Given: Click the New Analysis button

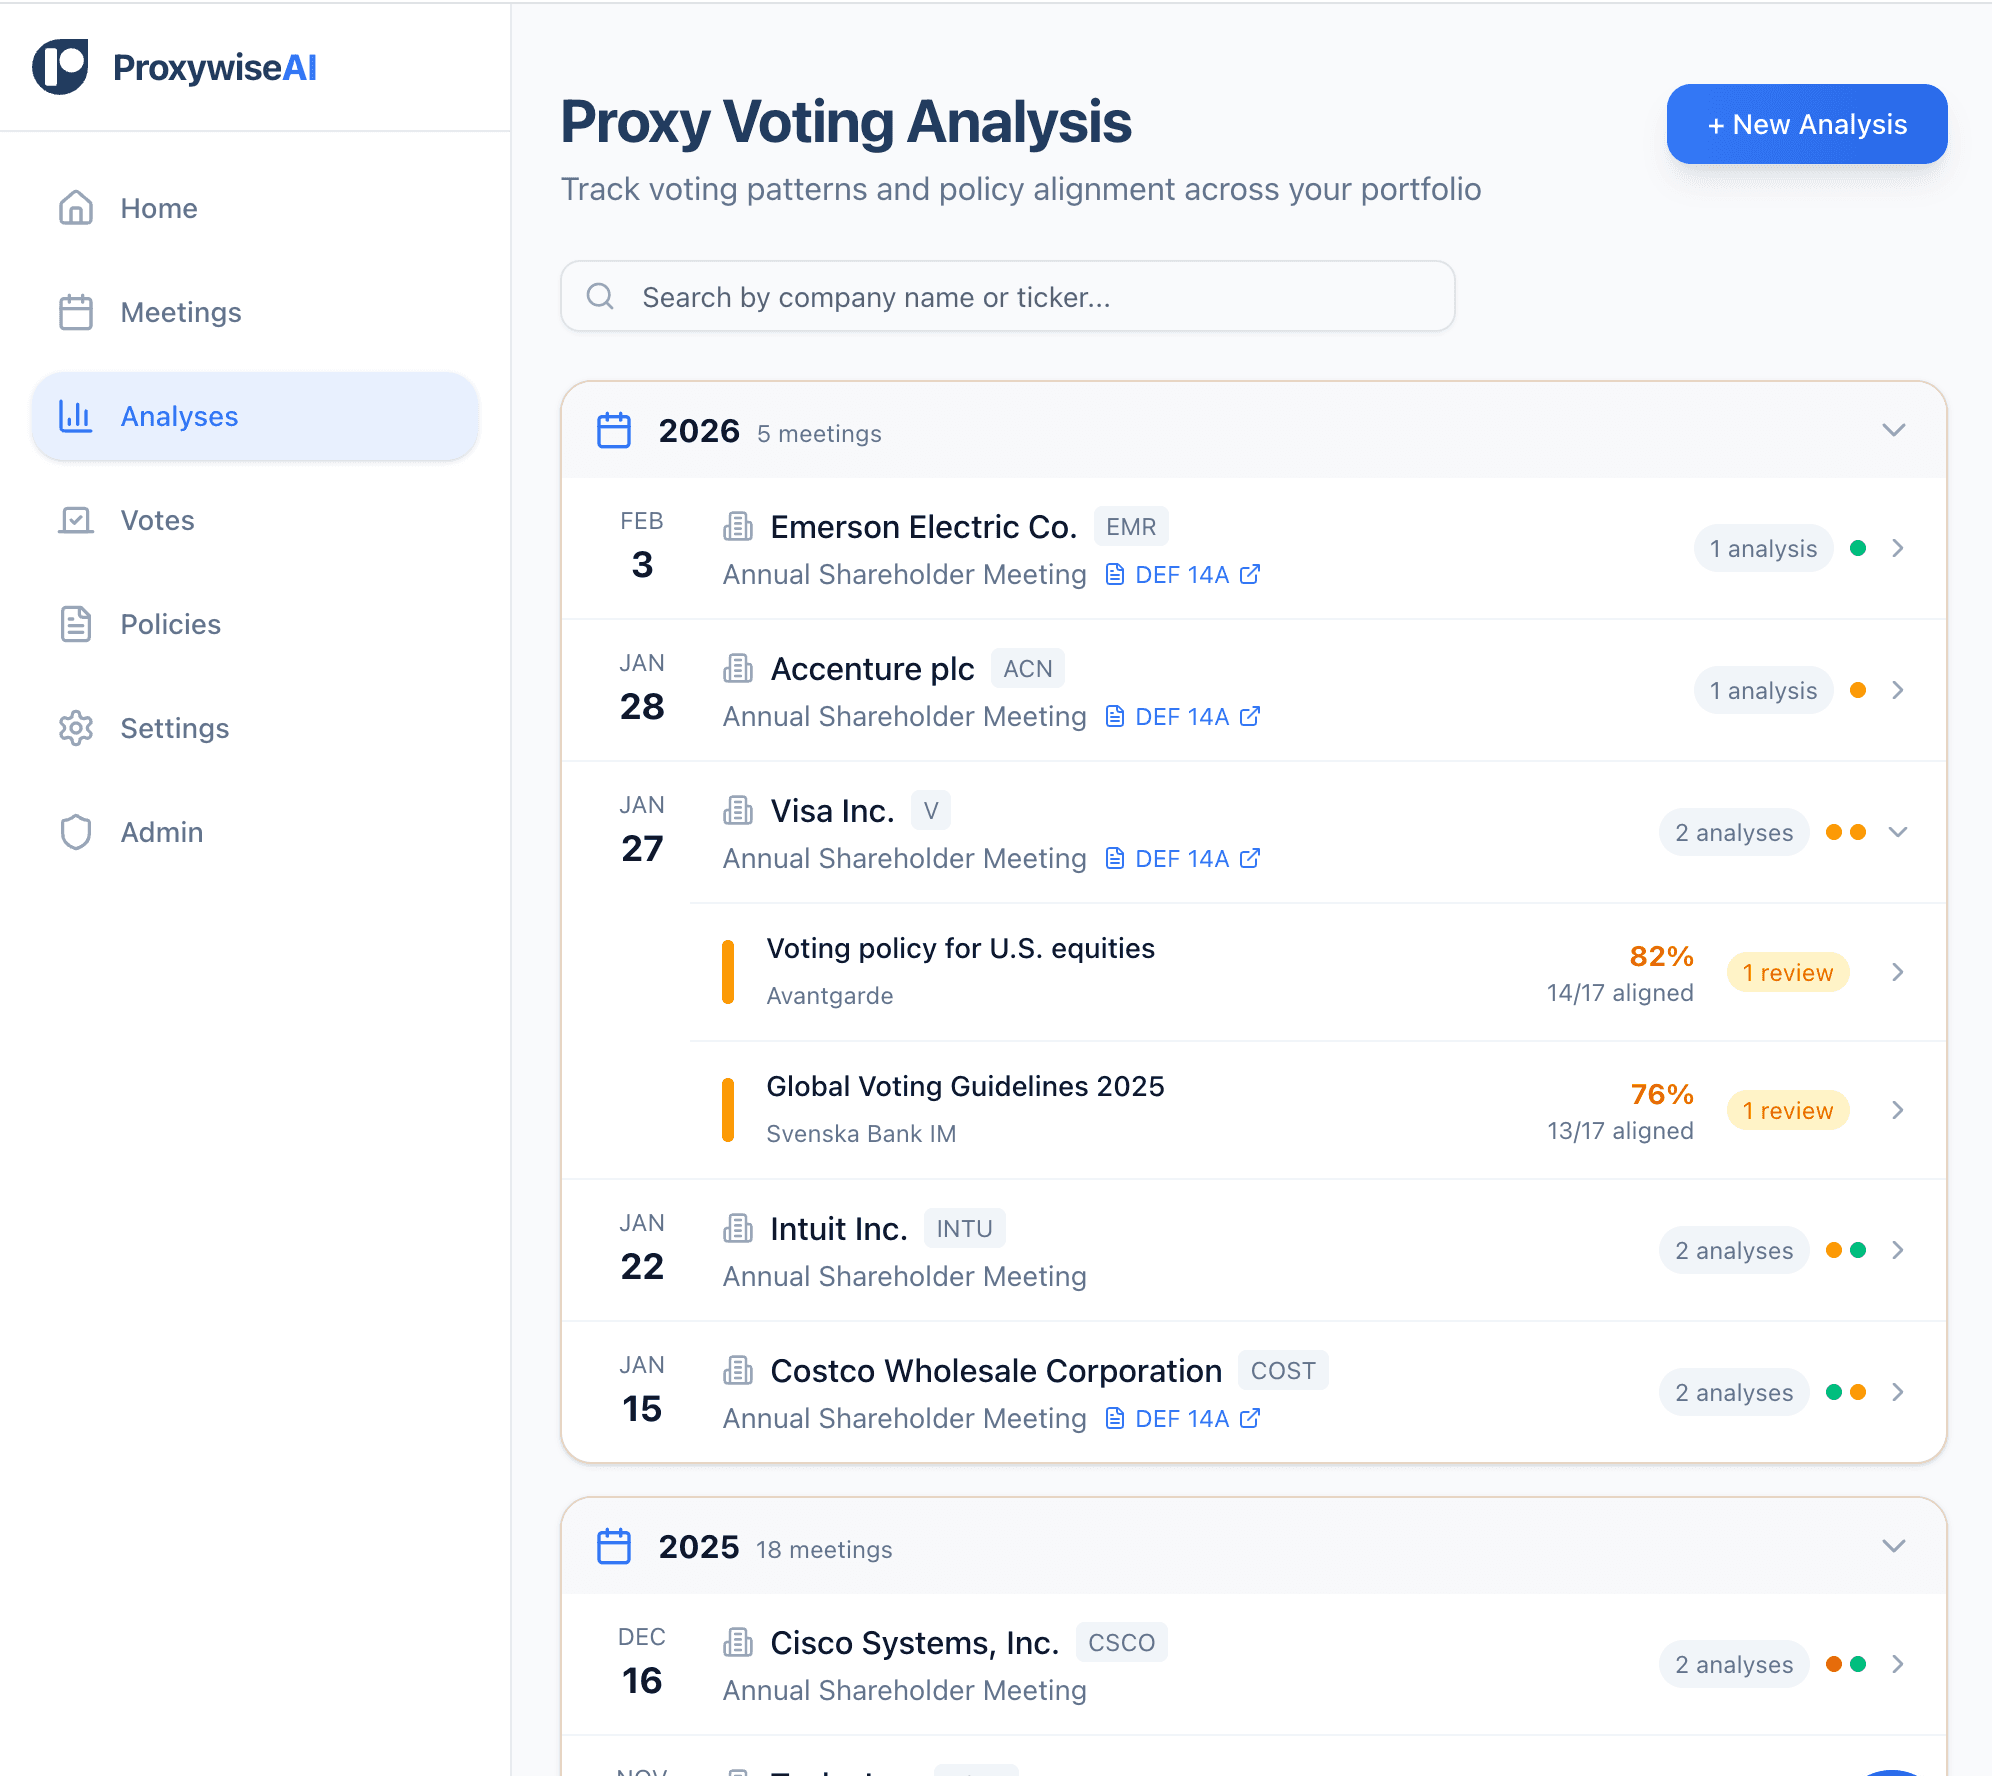Looking at the screenshot, I should (1806, 124).
